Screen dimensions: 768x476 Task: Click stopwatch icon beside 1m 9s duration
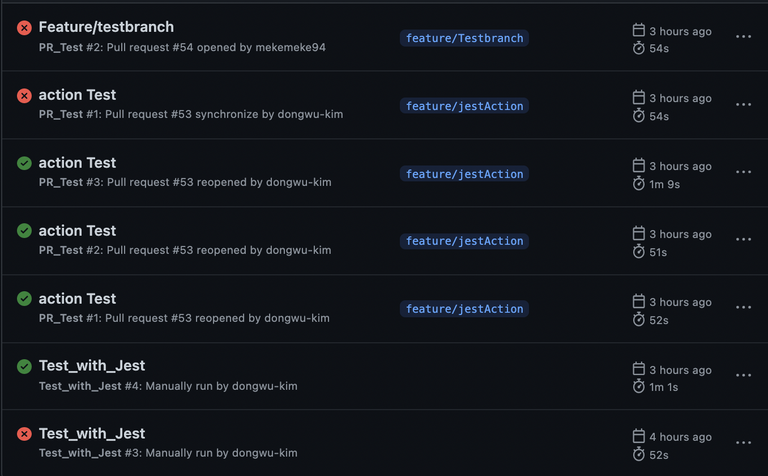point(638,184)
